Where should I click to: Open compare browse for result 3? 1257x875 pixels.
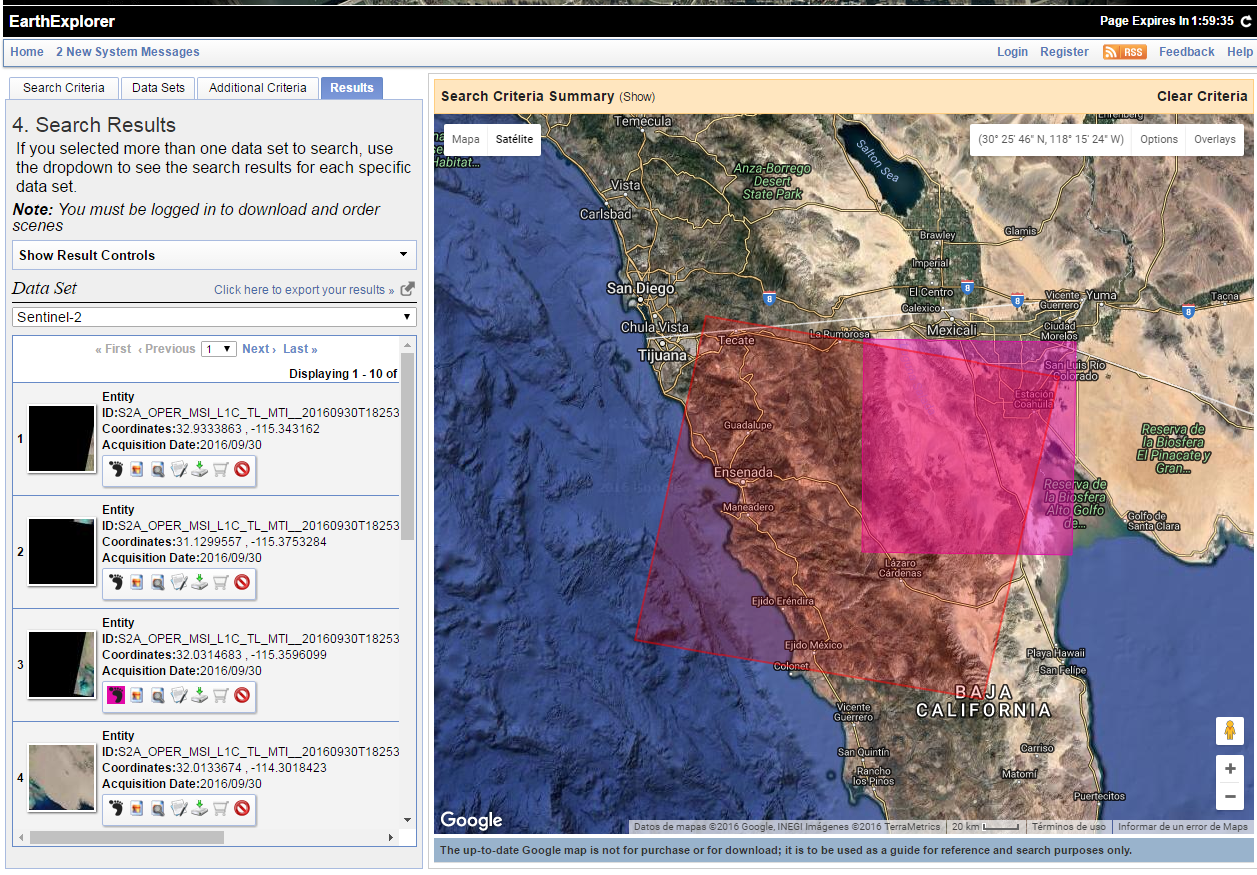click(x=158, y=695)
